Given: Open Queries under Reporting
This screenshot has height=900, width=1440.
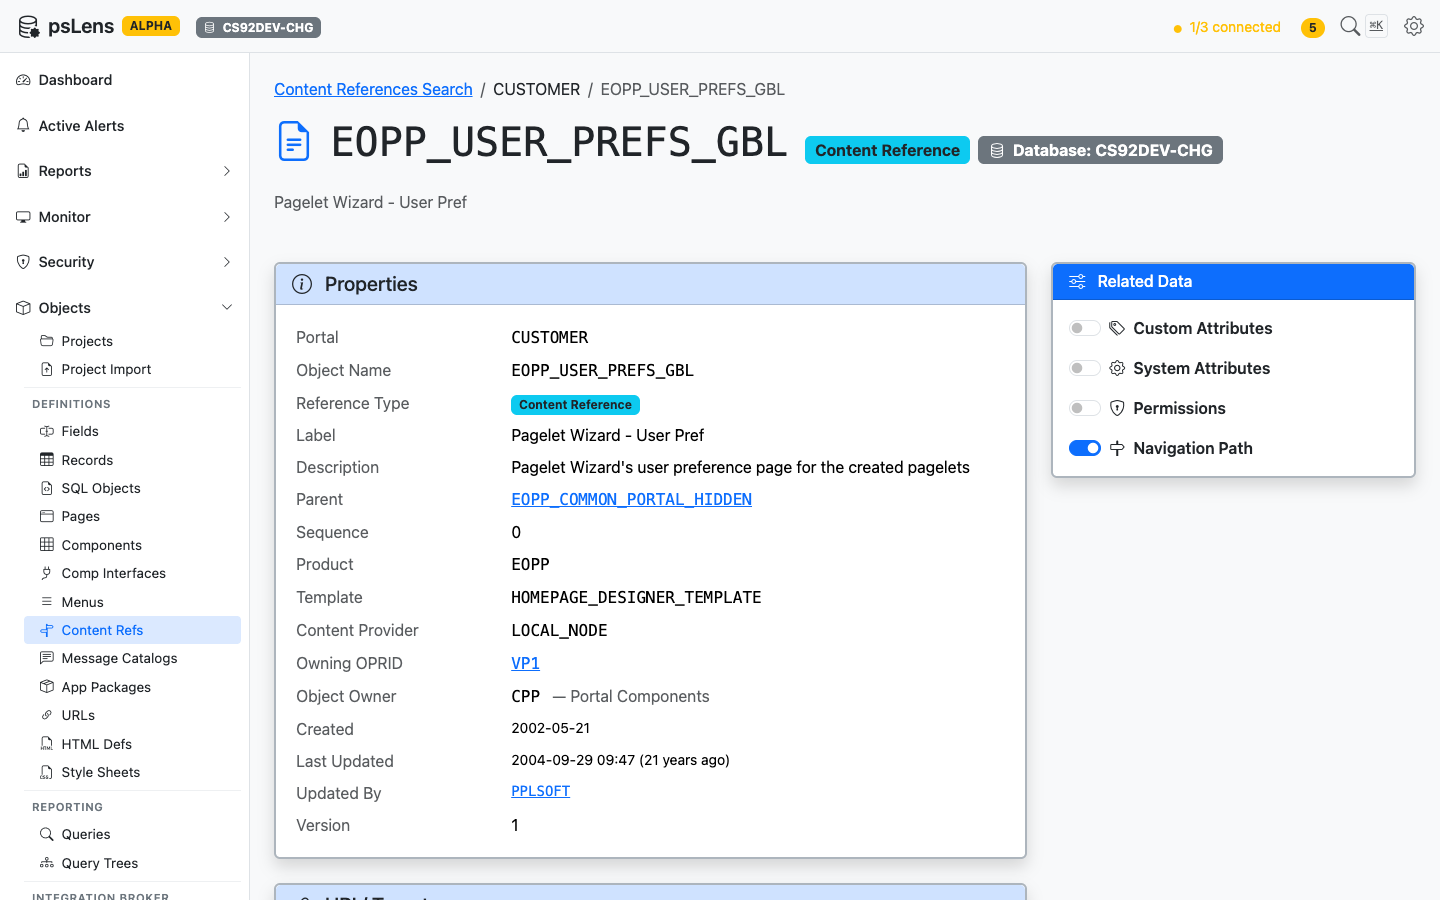Looking at the screenshot, I should coord(132,834).
